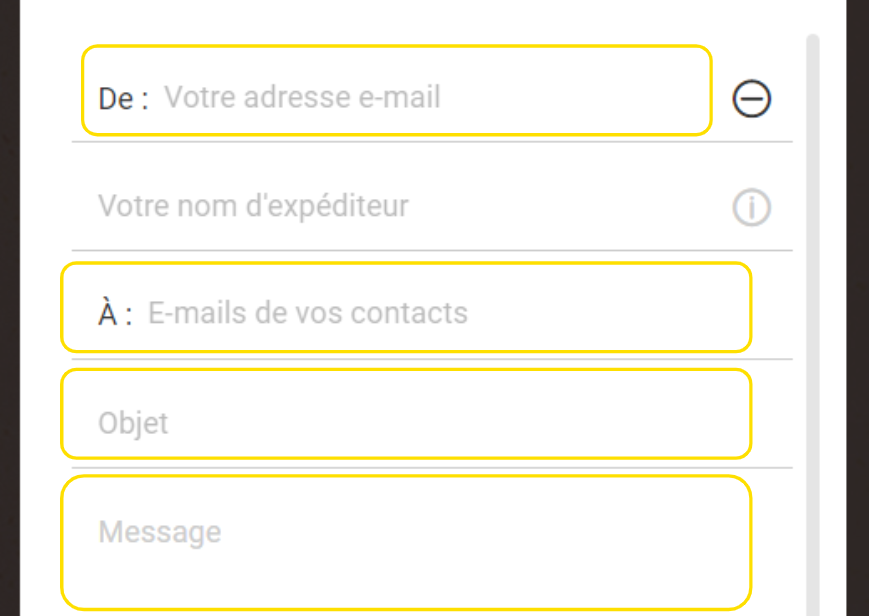This screenshot has height=616, width=869.
Task: Click inside the 'Message' text area
Action: pos(406,542)
